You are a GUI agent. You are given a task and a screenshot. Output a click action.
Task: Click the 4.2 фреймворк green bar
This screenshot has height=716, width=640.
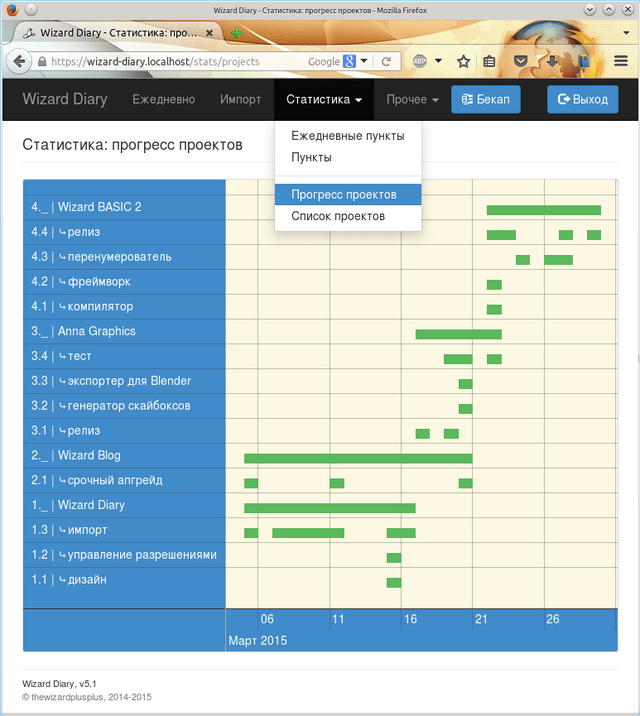tap(494, 285)
